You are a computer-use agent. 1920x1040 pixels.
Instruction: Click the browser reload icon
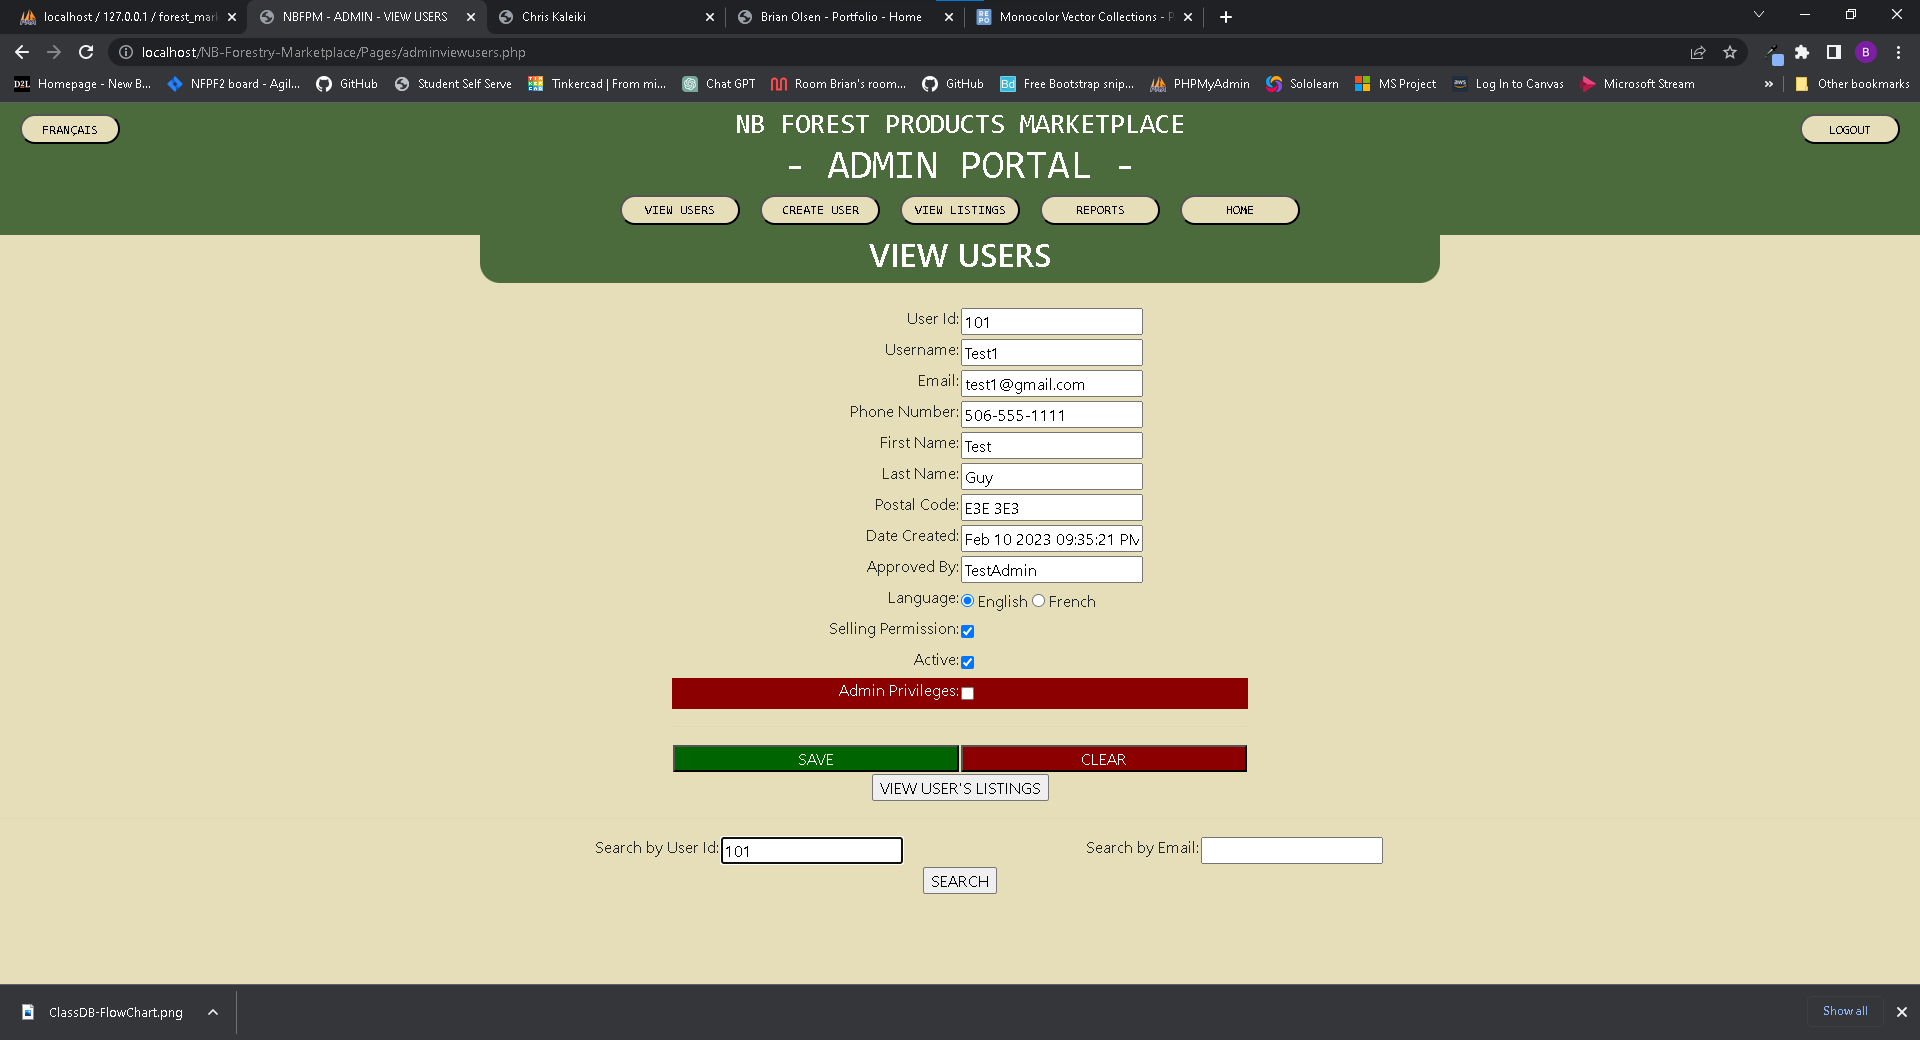(x=86, y=52)
